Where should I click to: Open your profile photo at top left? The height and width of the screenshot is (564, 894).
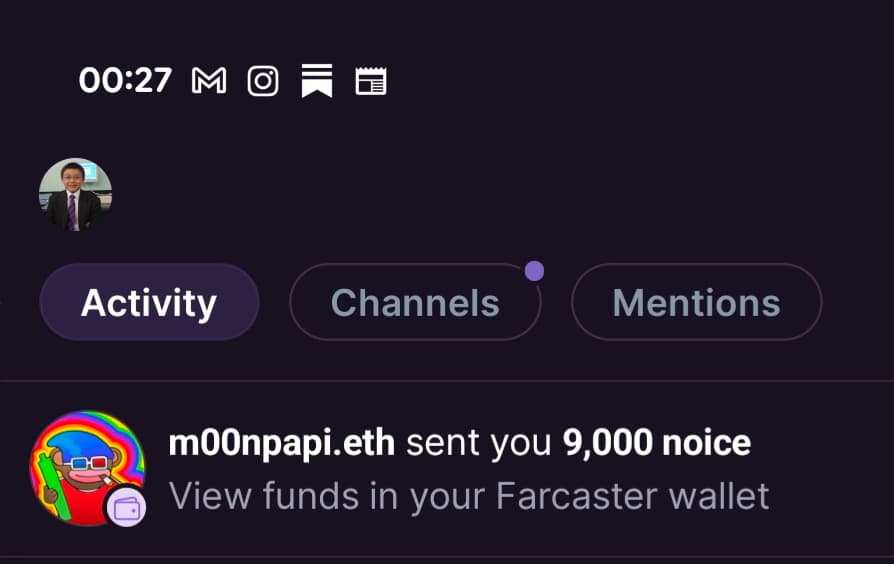point(75,195)
